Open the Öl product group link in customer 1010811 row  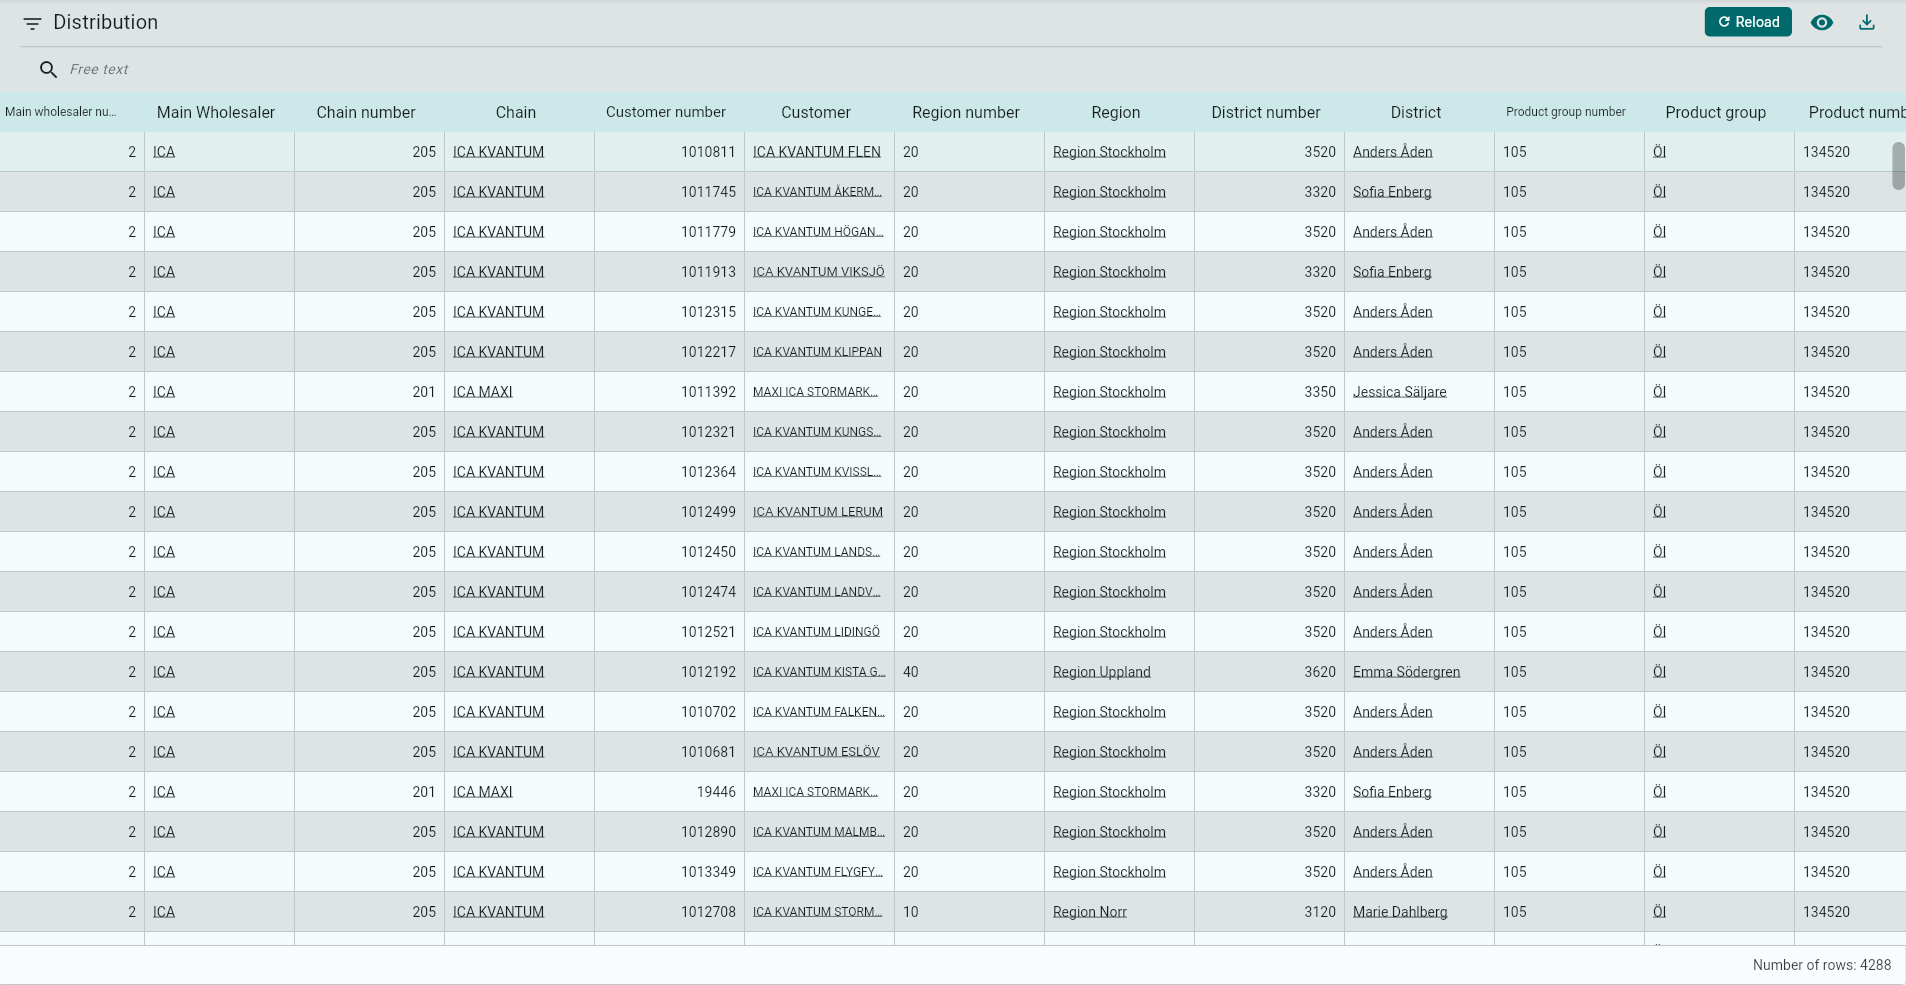point(1660,152)
